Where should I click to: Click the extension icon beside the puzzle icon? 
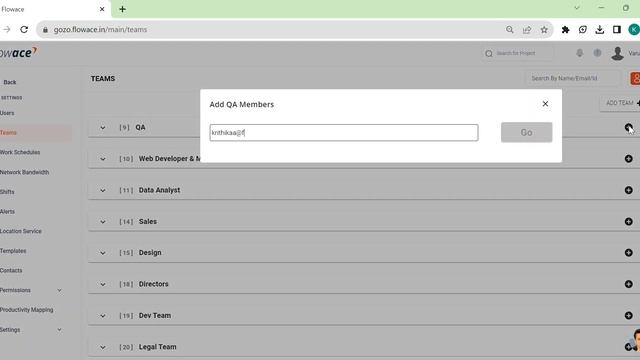click(582, 29)
